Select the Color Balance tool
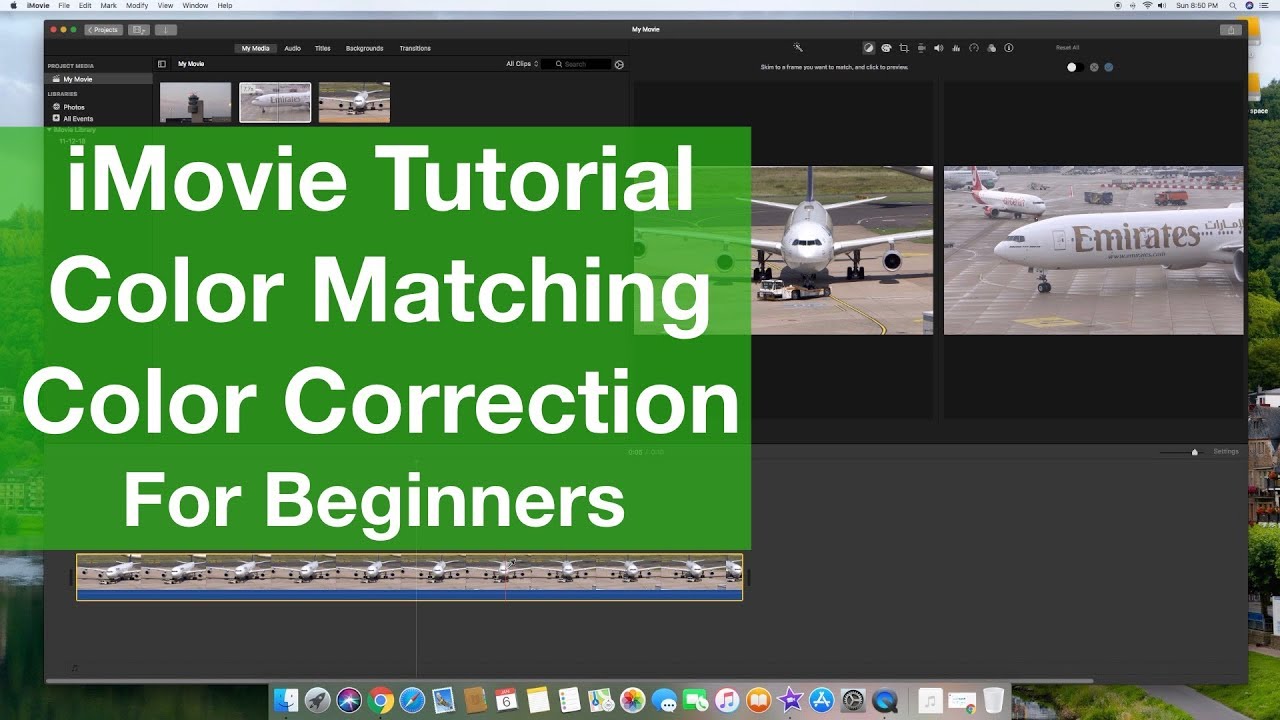The width and height of the screenshot is (1280, 720). (x=868, y=47)
